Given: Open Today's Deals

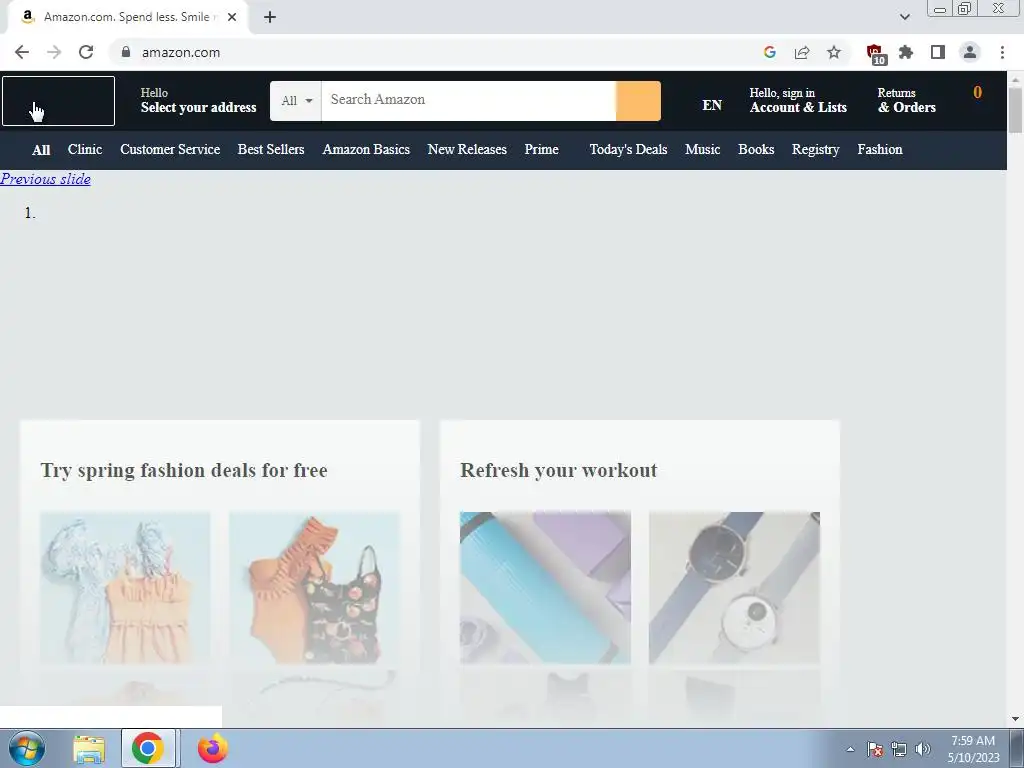Looking at the screenshot, I should (628, 150).
